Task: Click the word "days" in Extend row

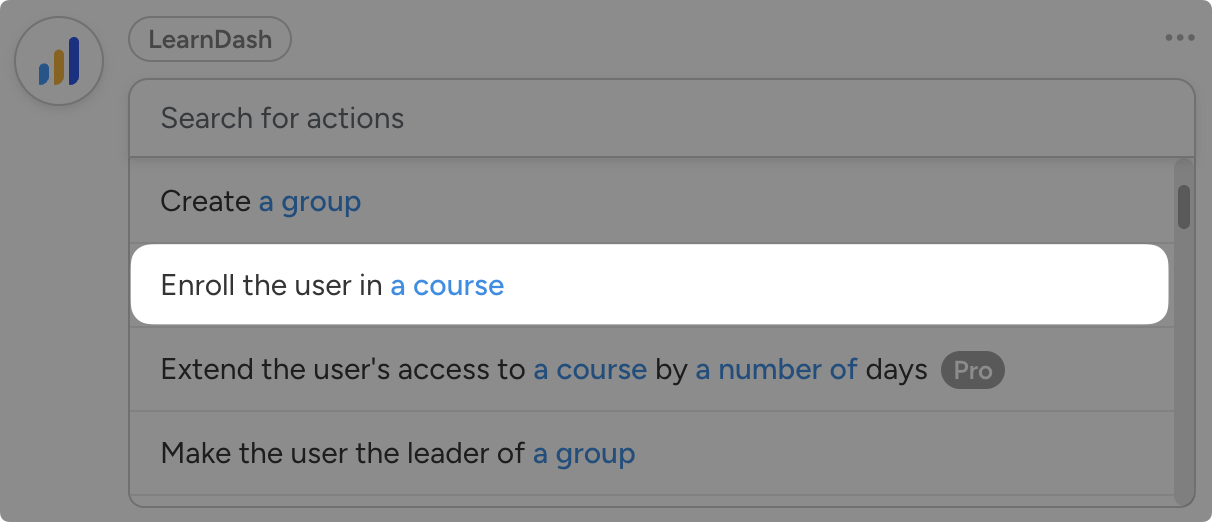Action: tap(896, 370)
